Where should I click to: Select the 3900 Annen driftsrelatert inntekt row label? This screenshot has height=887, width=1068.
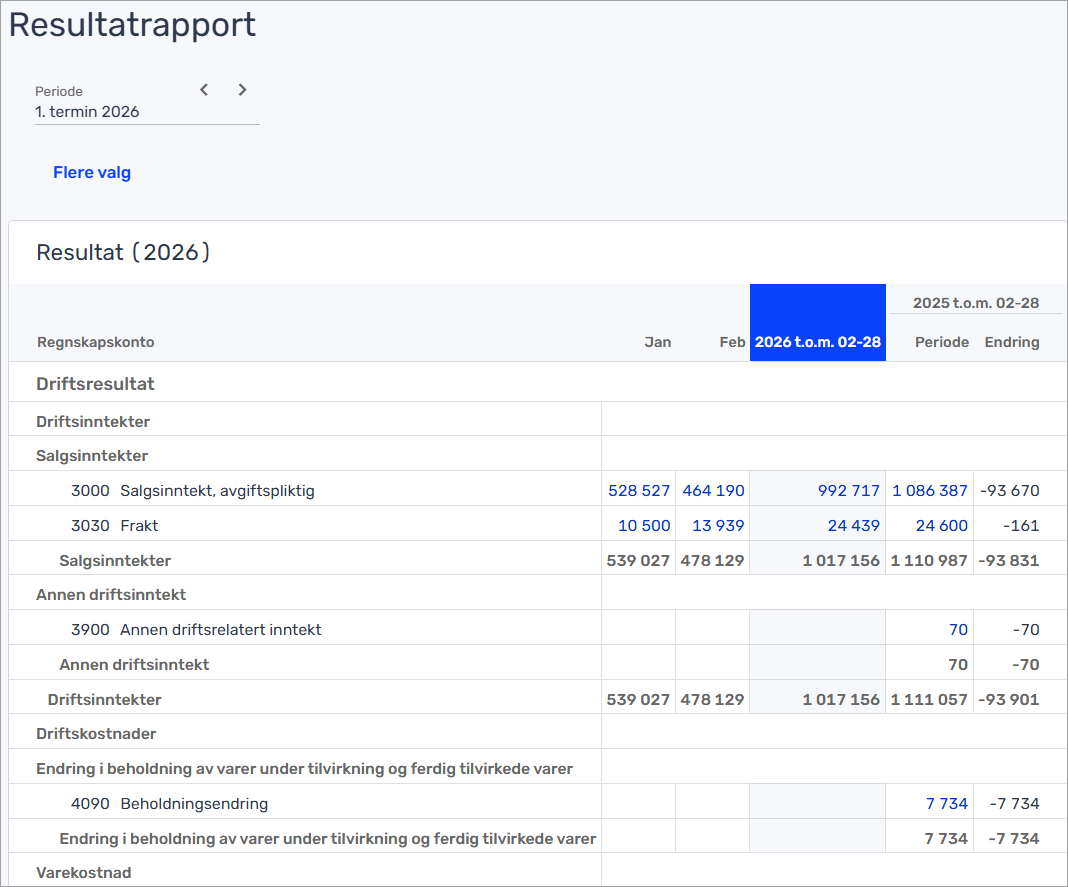(x=196, y=630)
